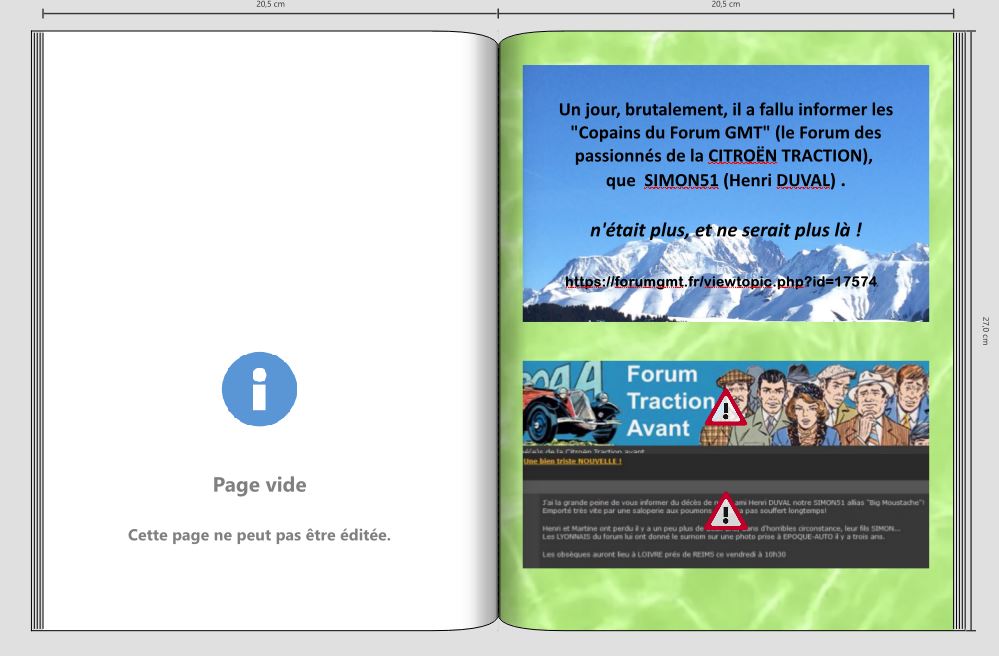Screen dimensions: 999x656
Task: Click the 'Une bien triste NOUVELLE !' heading
Action: pos(572,461)
